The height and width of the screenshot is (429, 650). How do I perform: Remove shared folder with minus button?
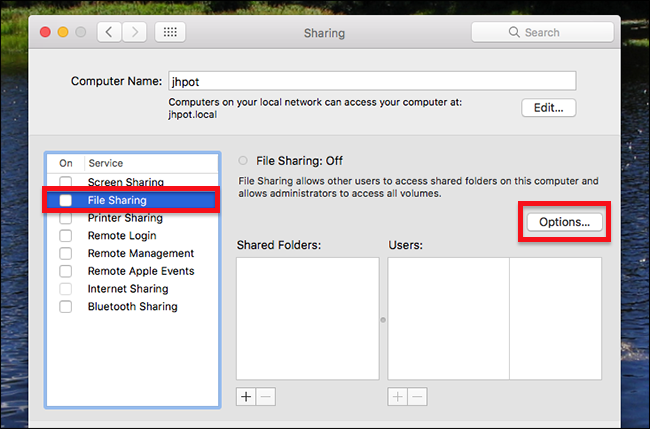(266, 397)
